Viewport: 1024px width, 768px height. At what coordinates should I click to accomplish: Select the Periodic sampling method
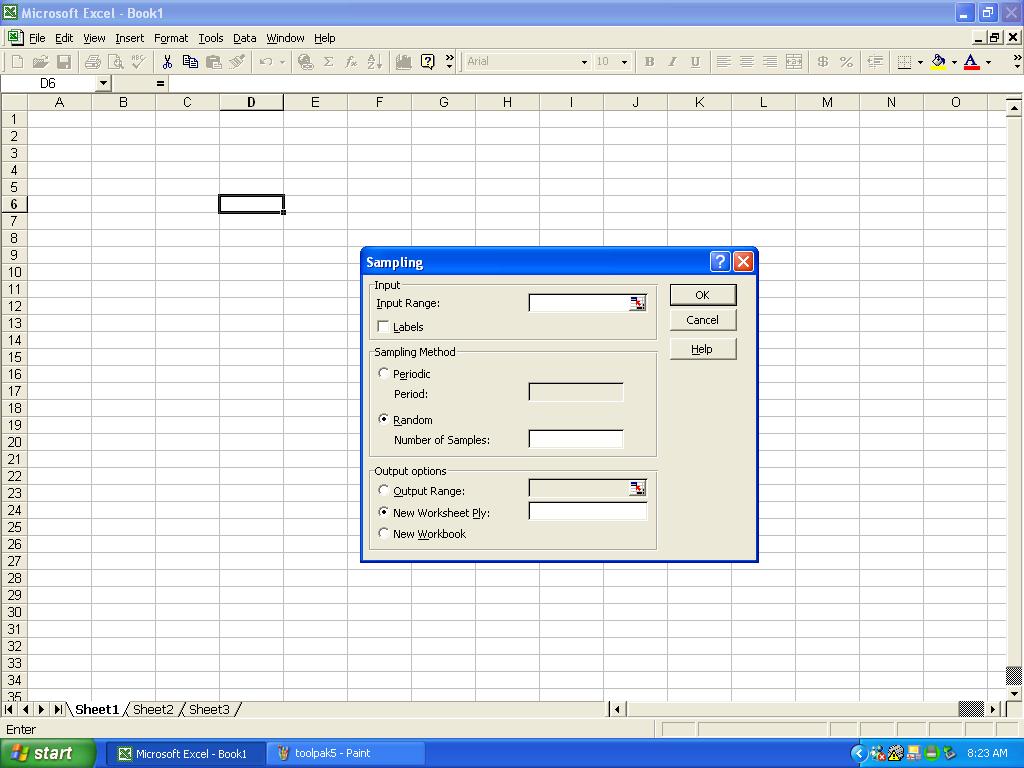[x=384, y=374]
